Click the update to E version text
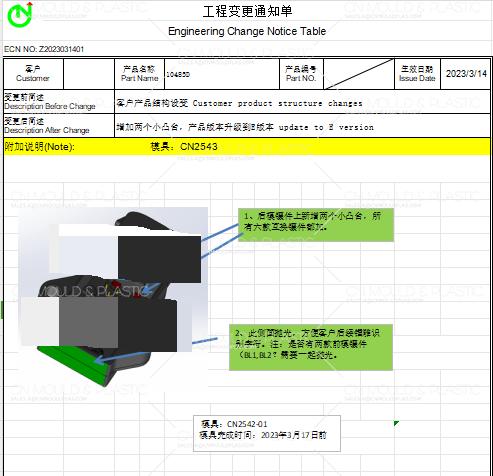The image size is (493, 476). coord(326,127)
